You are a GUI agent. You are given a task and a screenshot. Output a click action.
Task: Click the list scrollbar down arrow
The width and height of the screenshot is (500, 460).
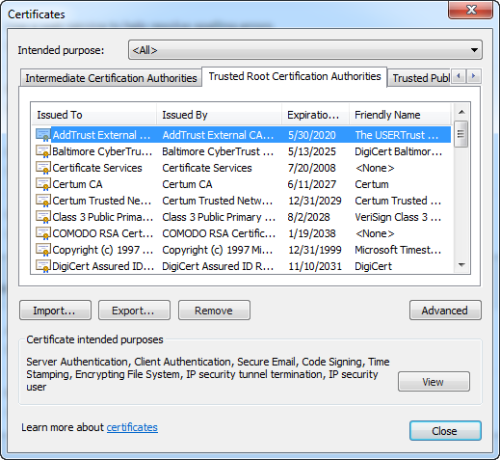pos(461,265)
